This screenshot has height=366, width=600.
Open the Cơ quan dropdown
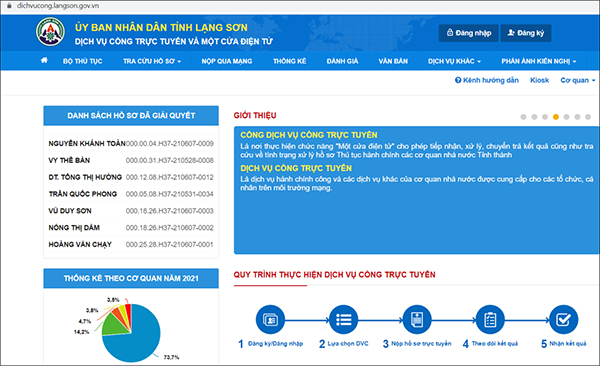578,80
